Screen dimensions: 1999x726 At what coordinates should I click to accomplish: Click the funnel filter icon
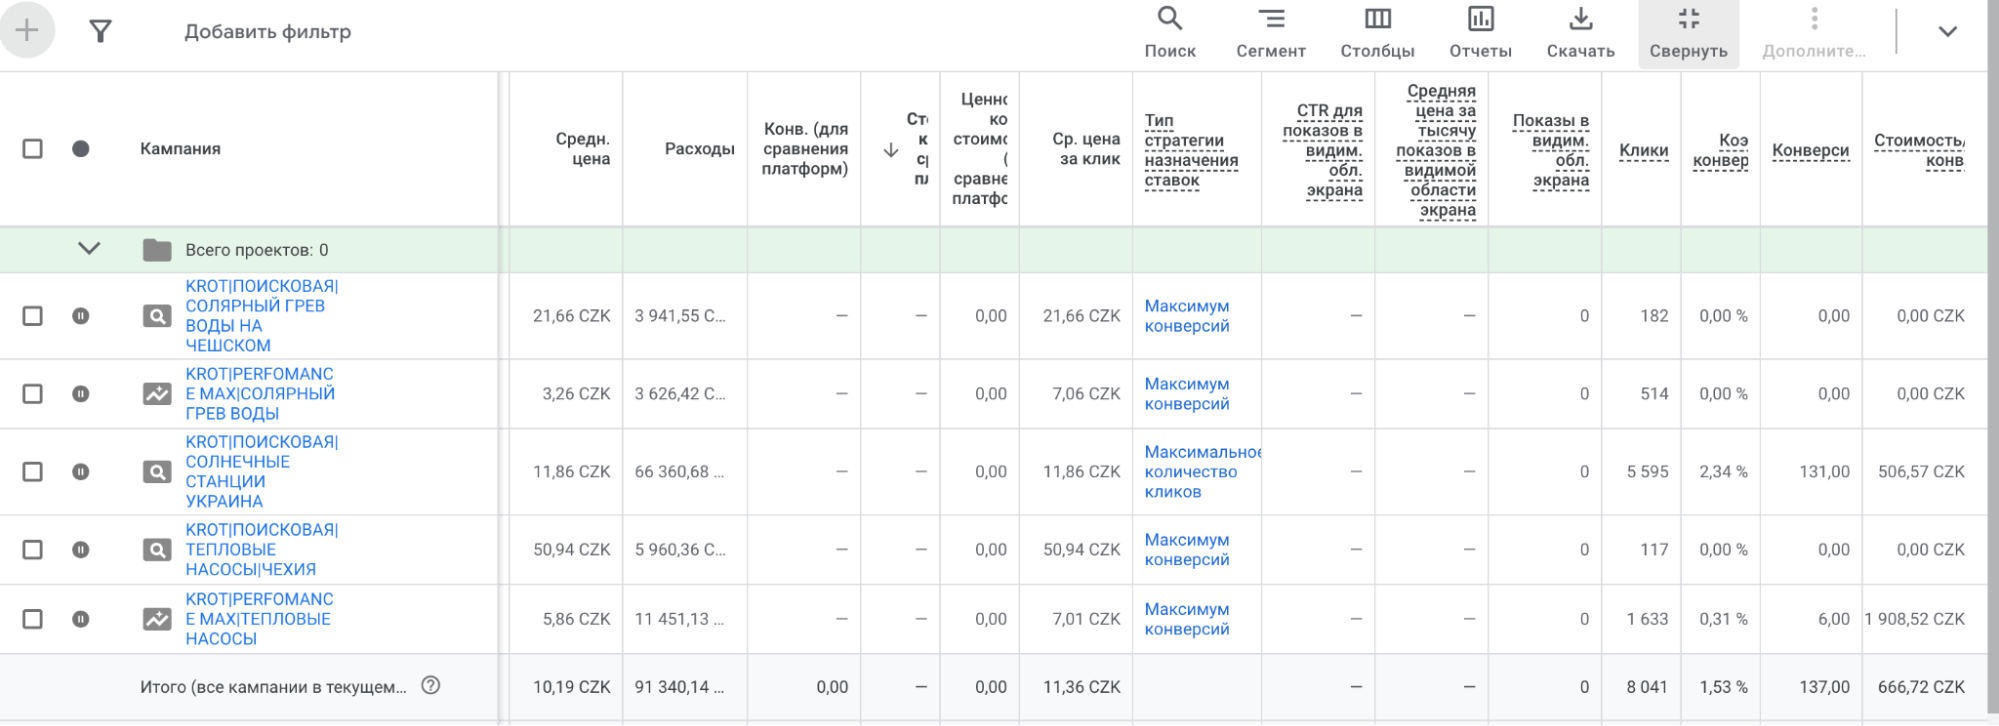coord(100,32)
